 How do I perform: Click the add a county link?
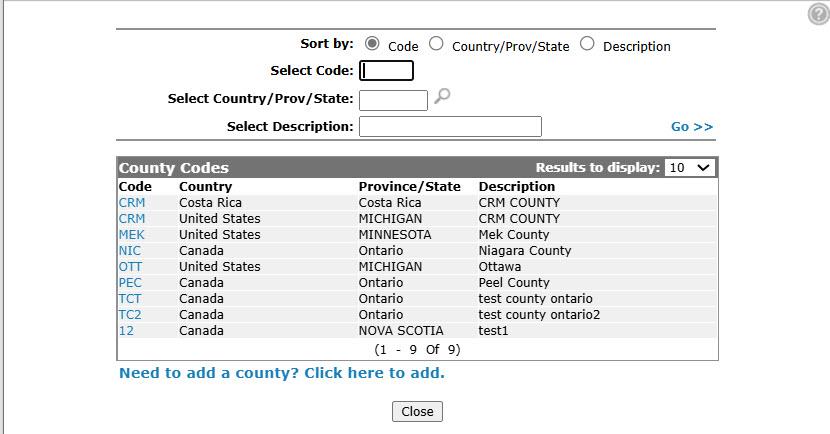tap(282, 373)
